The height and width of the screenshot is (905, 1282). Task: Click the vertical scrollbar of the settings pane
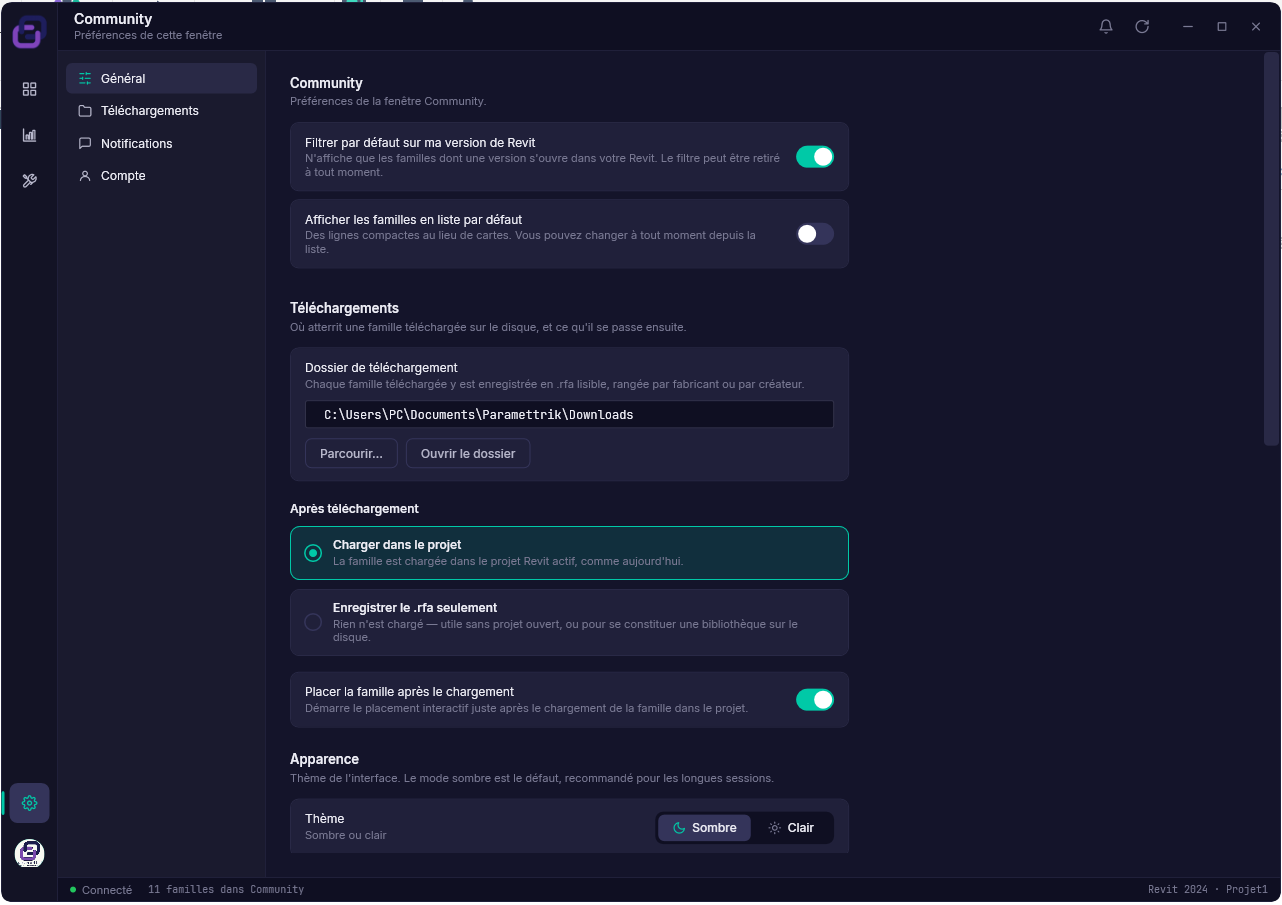1272,249
